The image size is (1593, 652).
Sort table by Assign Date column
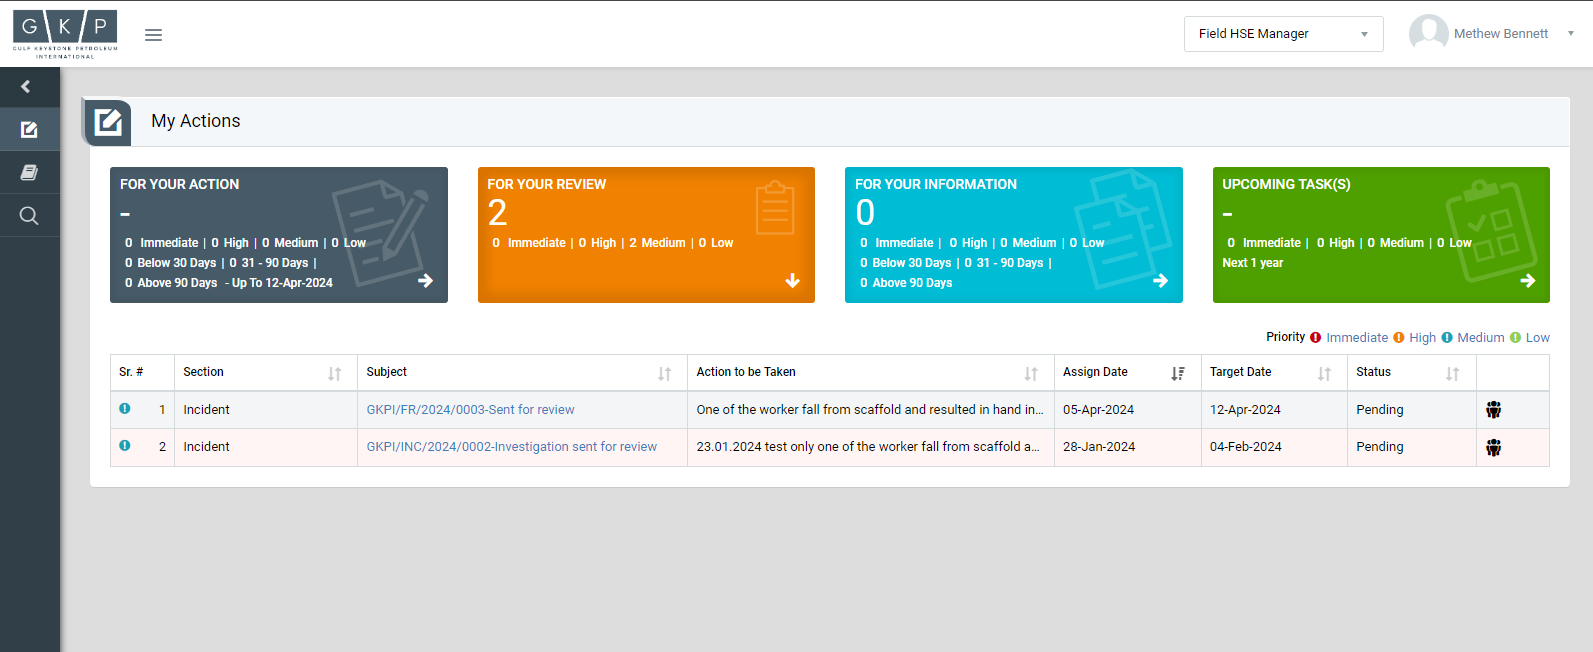tap(1177, 373)
